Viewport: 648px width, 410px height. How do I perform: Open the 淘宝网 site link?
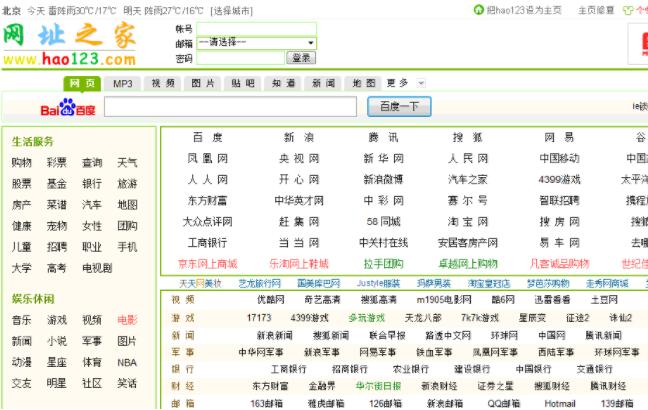[467, 222]
